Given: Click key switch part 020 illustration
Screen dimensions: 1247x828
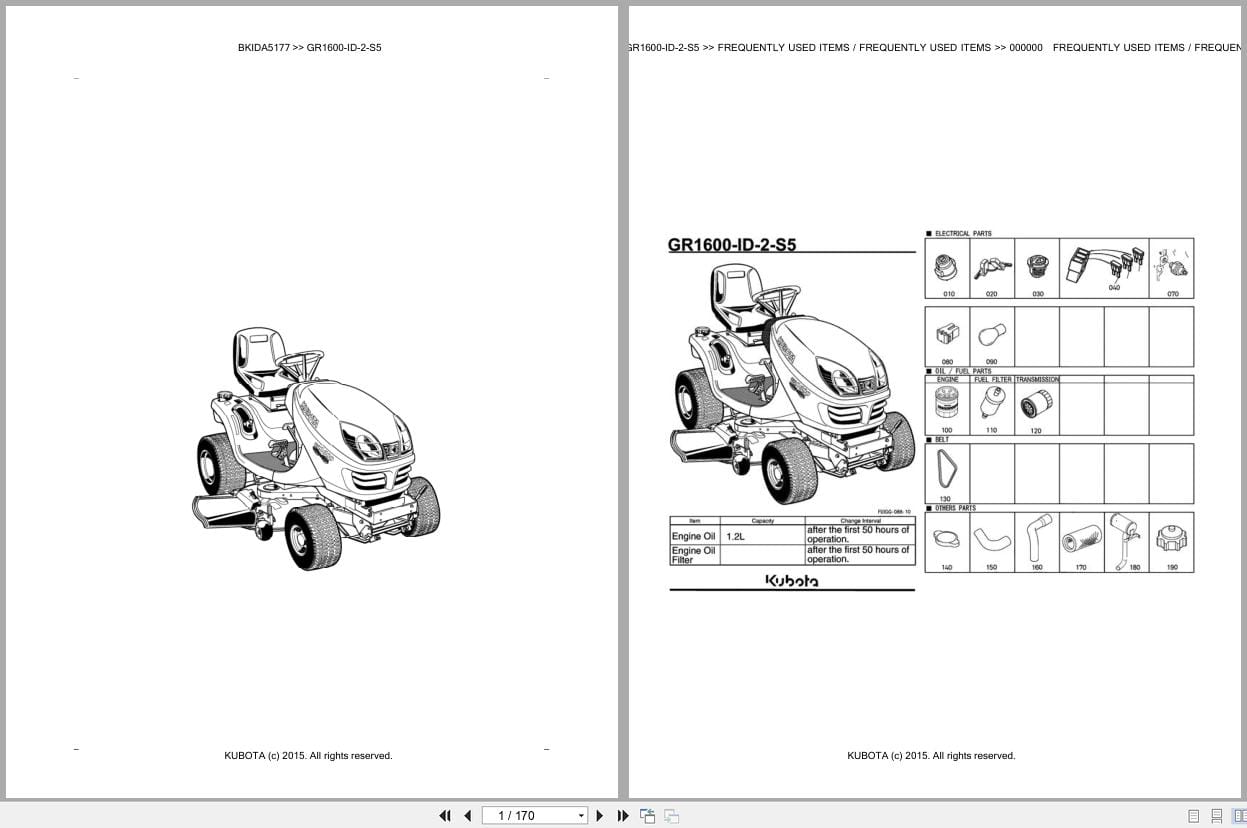Looking at the screenshot, I should [x=991, y=267].
